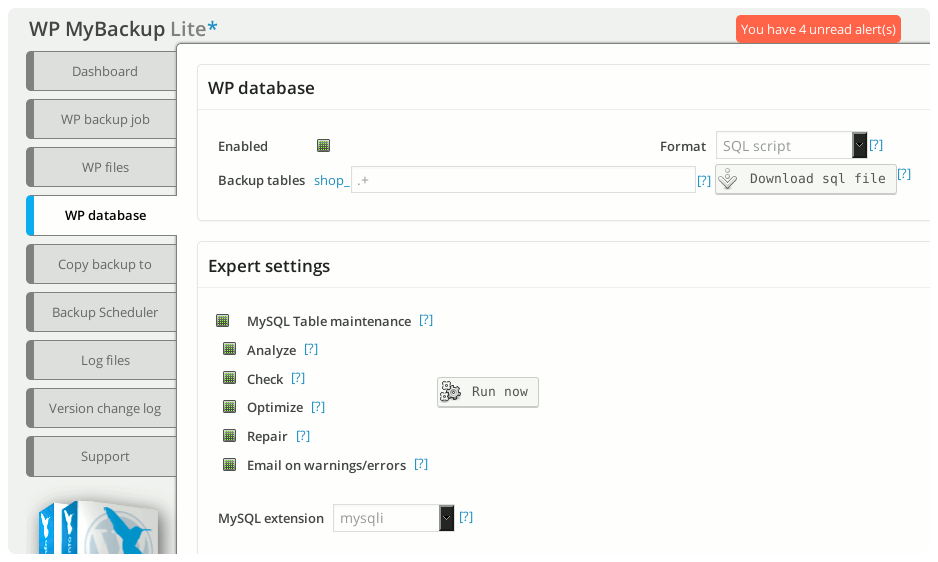Click the download arrow icon on sql file button
Screen dimensions: 938x562
(727, 179)
